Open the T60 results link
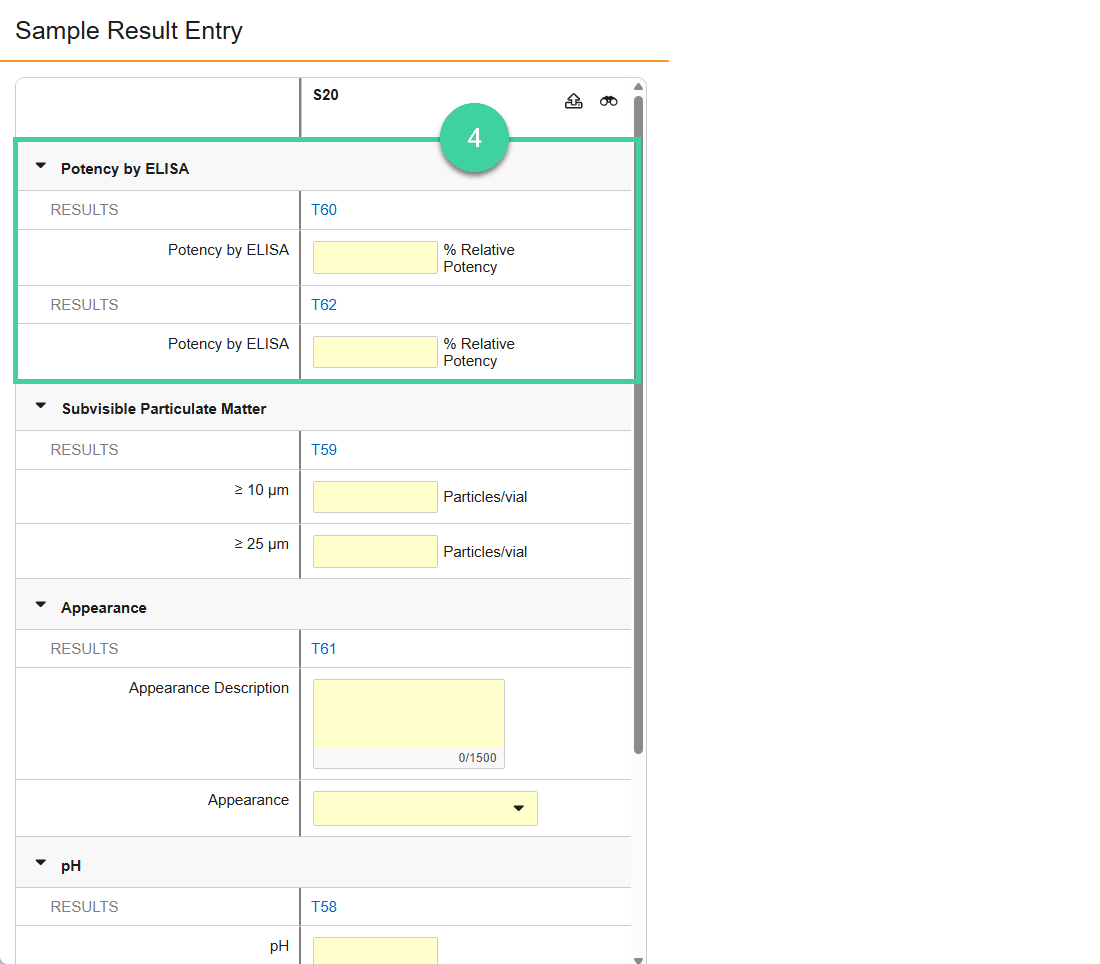 tap(324, 210)
